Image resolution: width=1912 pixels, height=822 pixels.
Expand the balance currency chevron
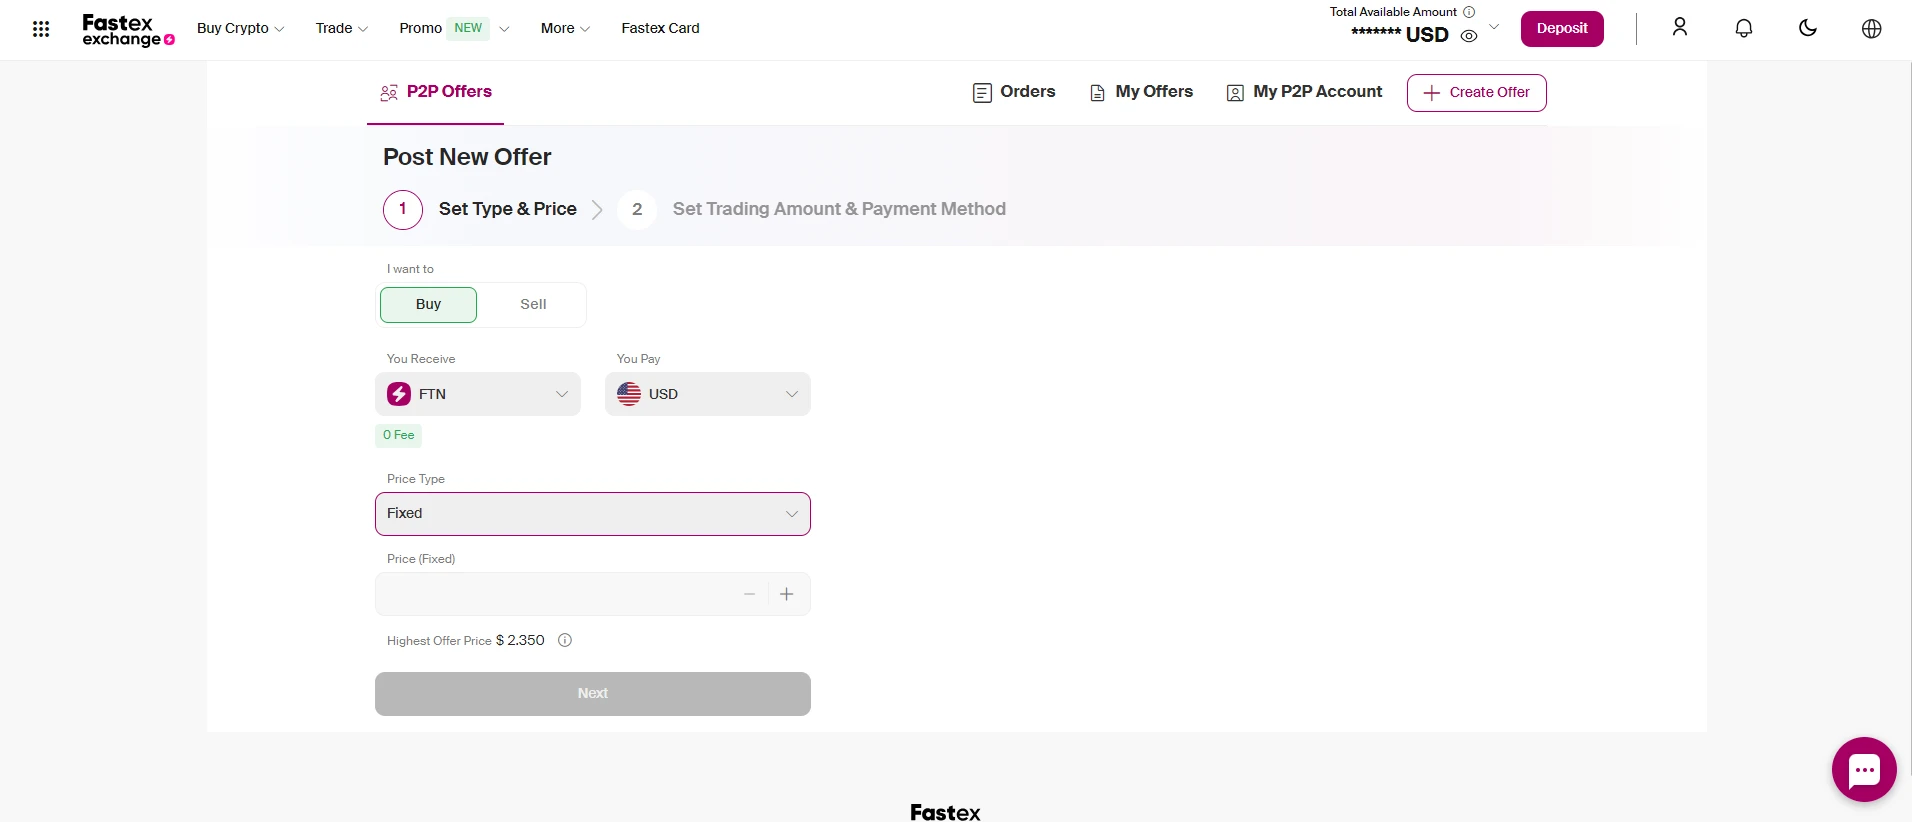[1494, 27]
